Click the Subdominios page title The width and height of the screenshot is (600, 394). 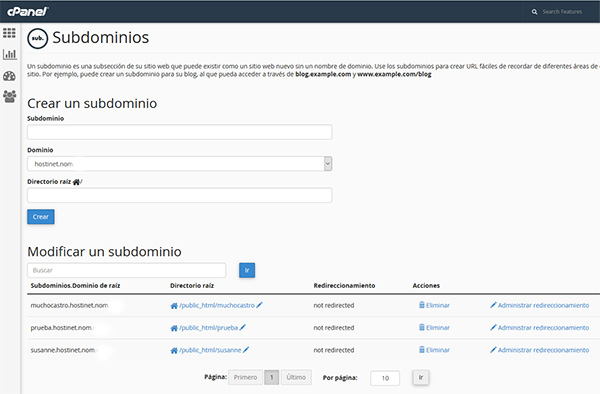pyautogui.click(x=101, y=37)
